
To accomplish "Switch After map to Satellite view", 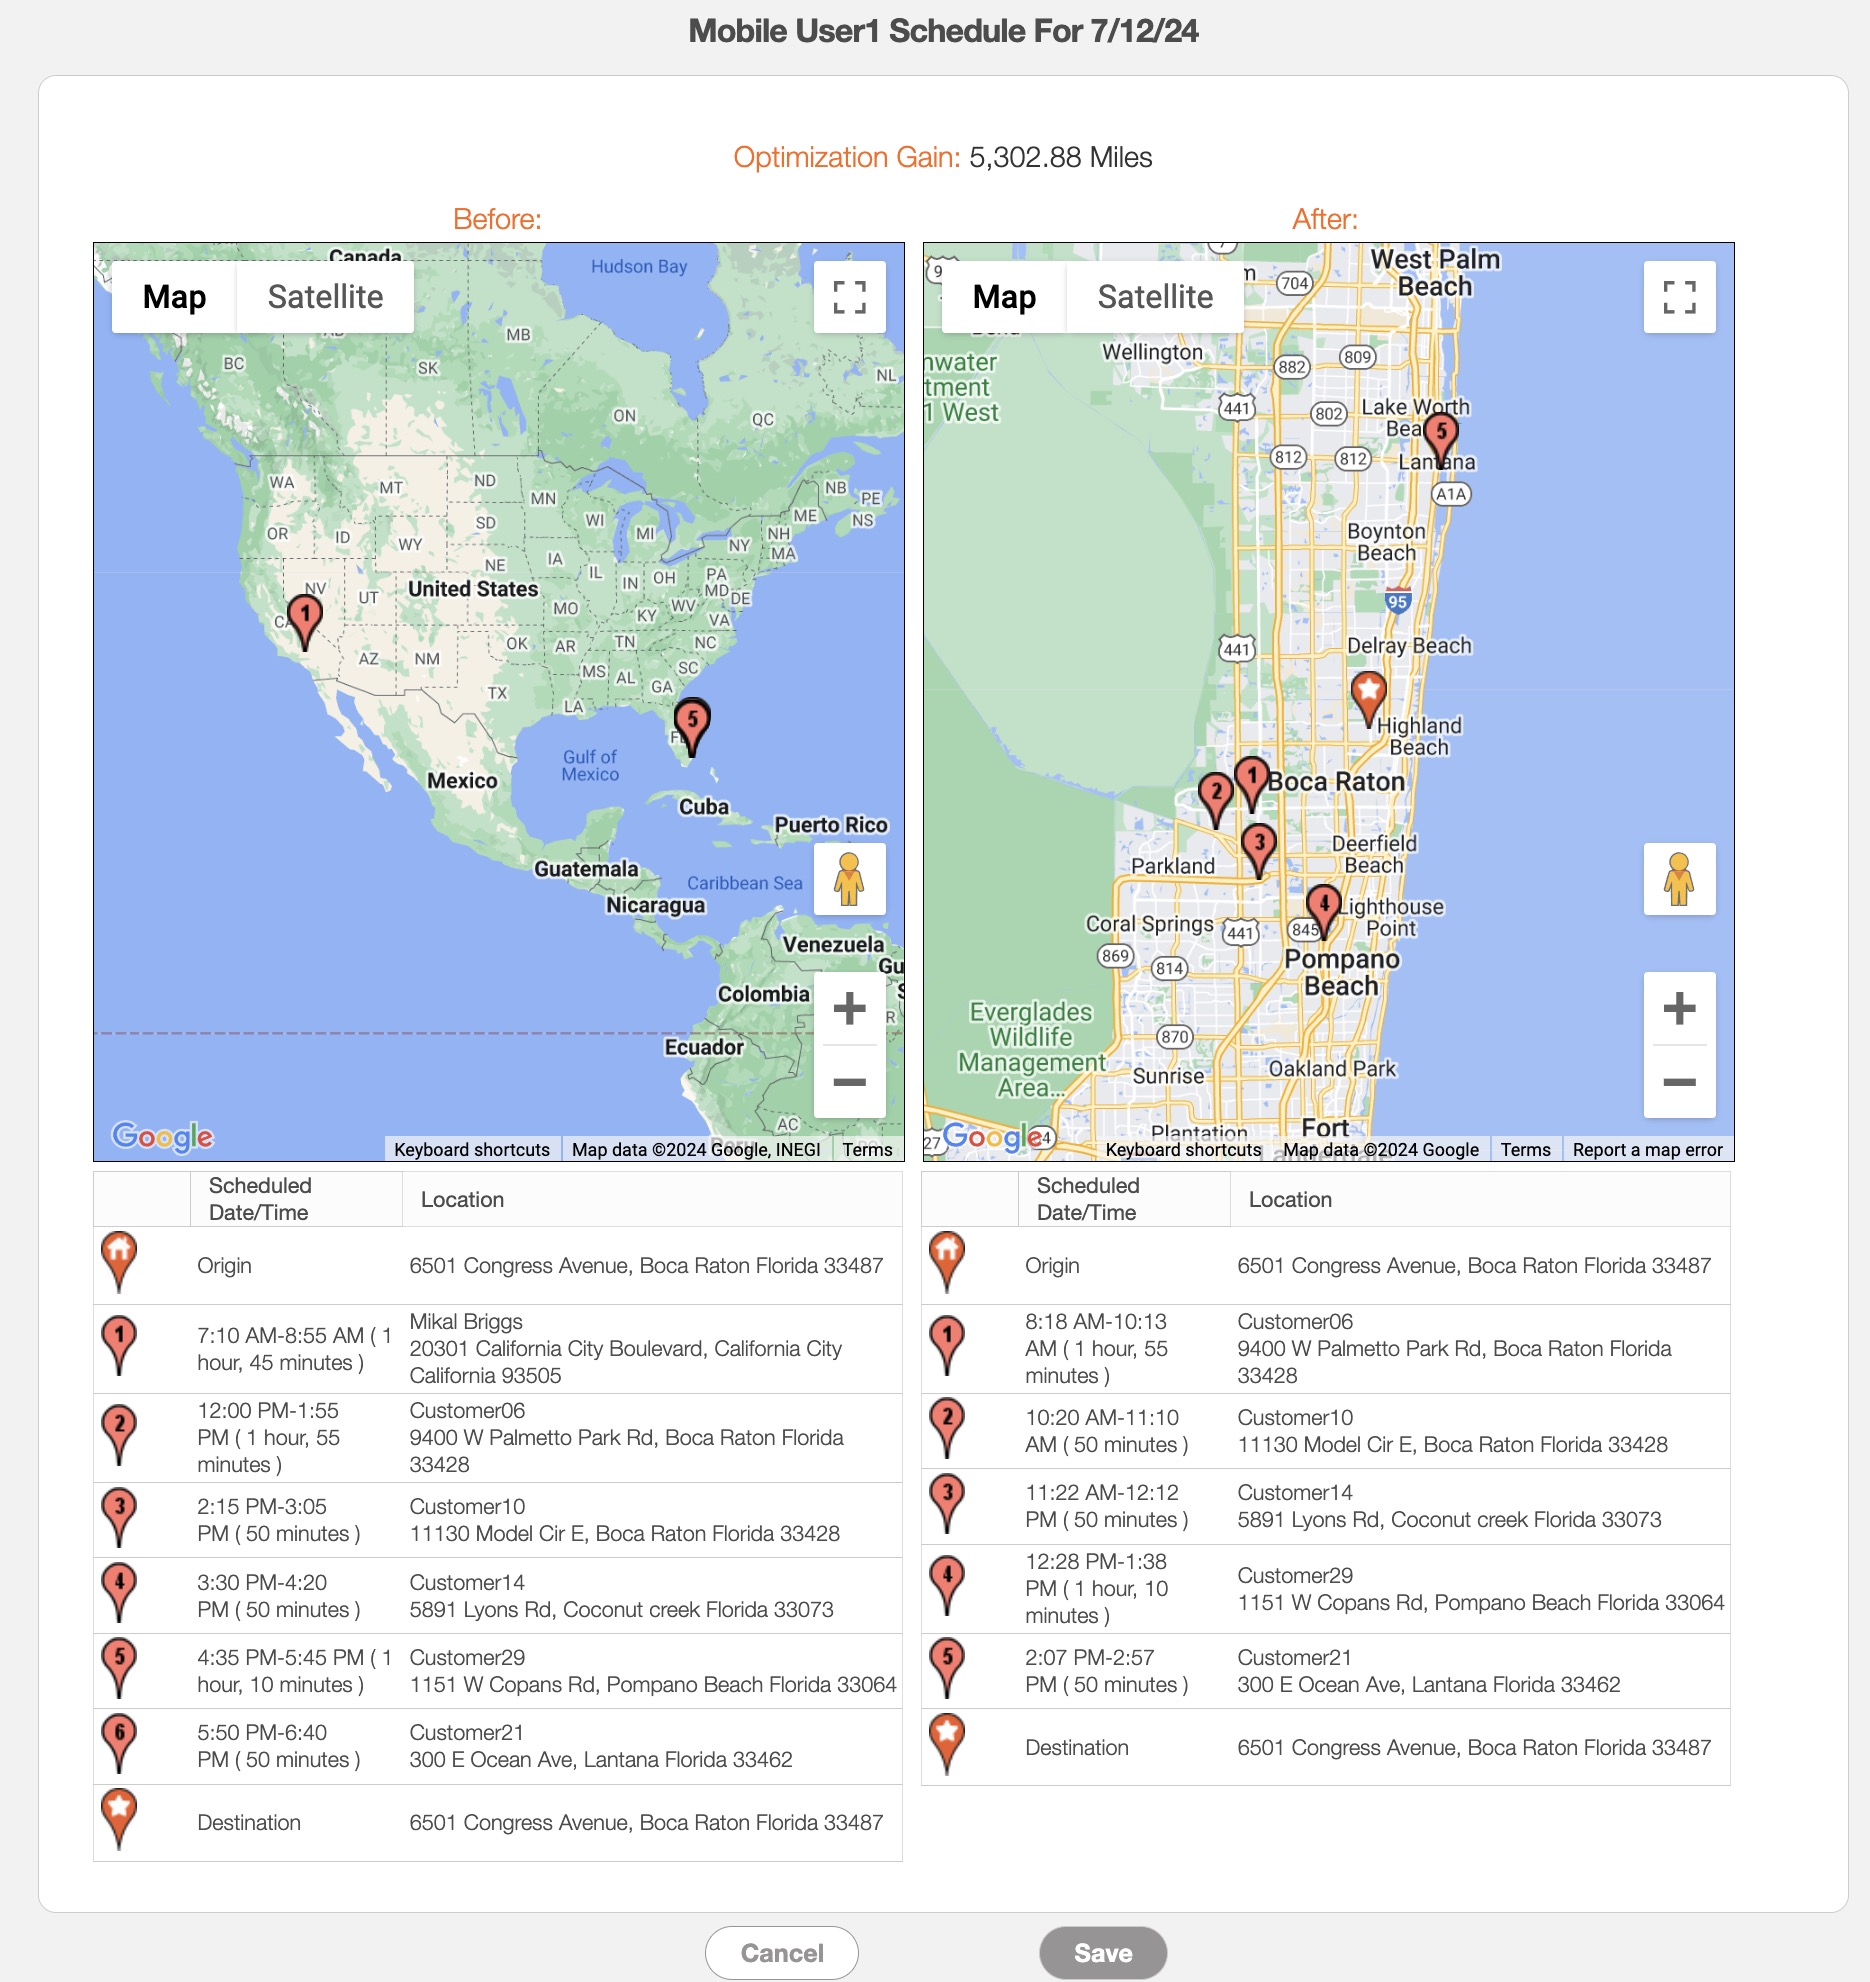I will tap(1155, 297).
